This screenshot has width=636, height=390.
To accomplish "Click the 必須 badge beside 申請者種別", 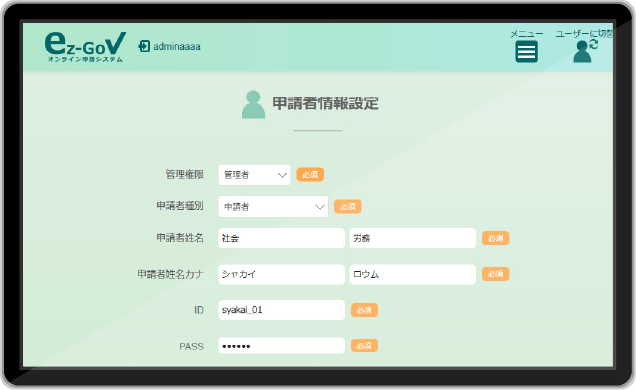I will click(x=348, y=206).
